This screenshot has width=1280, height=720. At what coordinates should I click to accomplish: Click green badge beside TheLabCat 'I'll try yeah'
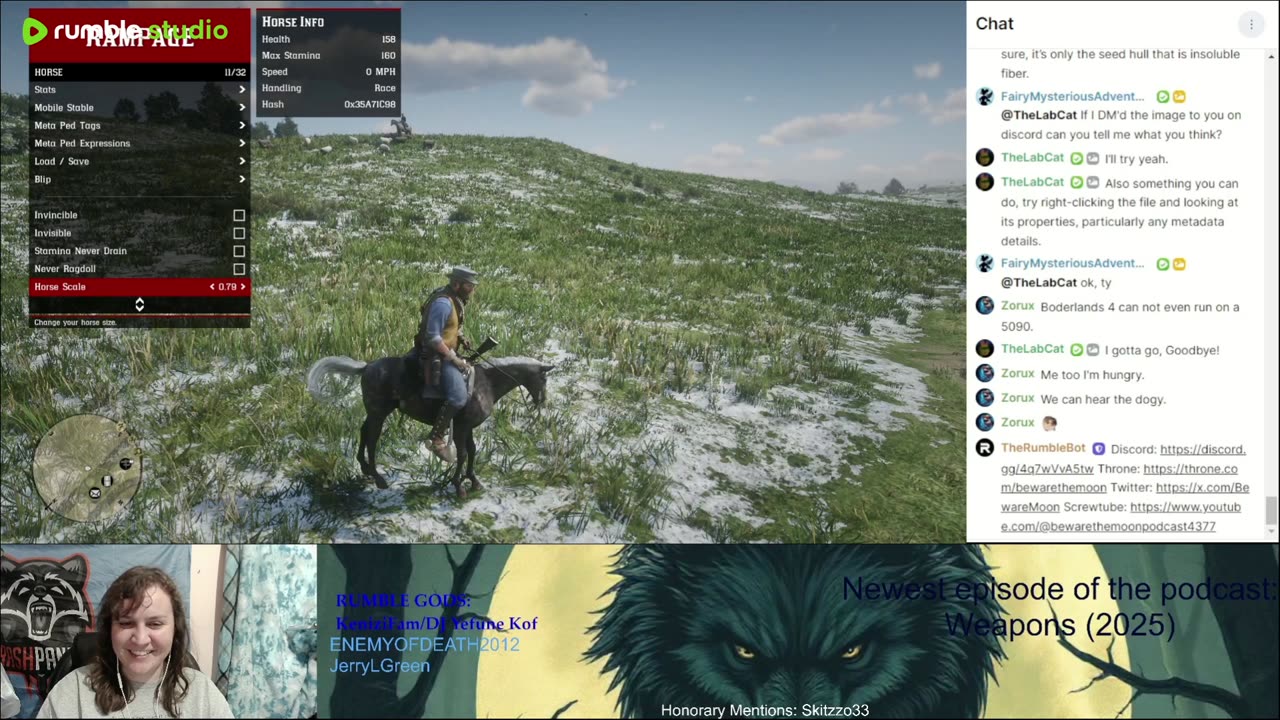(1077, 159)
